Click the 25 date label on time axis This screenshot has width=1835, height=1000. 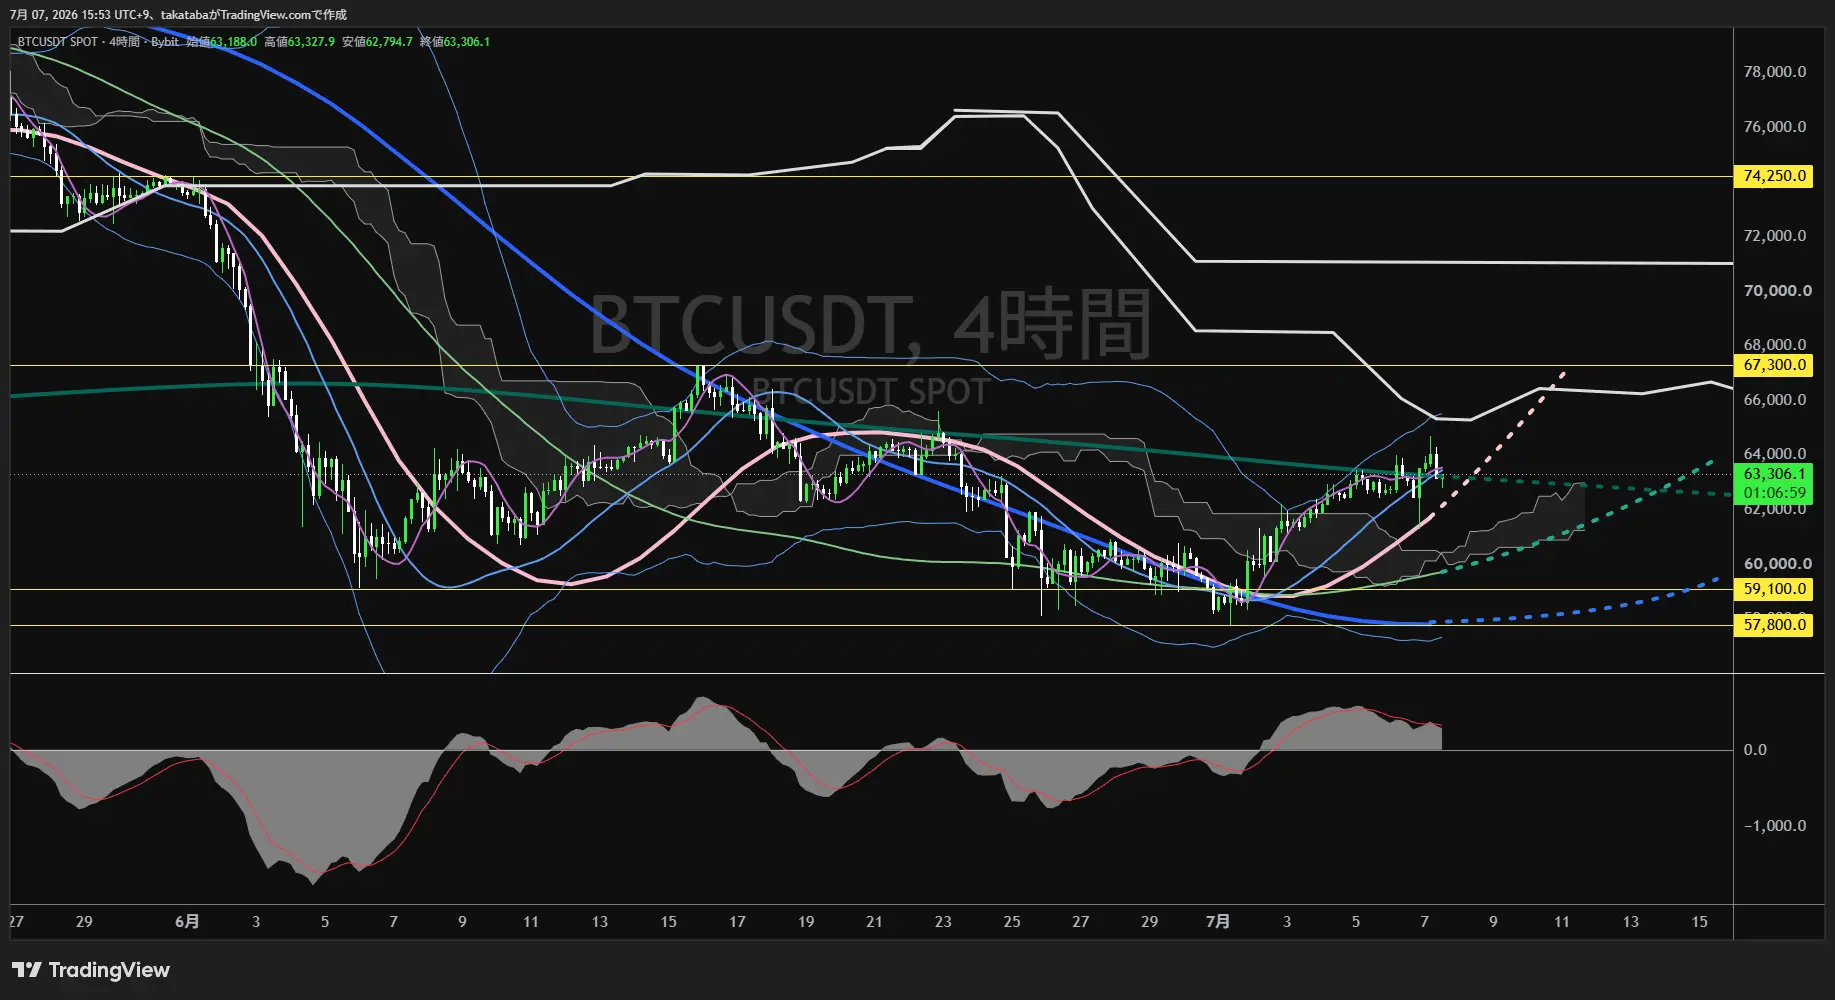1012,922
